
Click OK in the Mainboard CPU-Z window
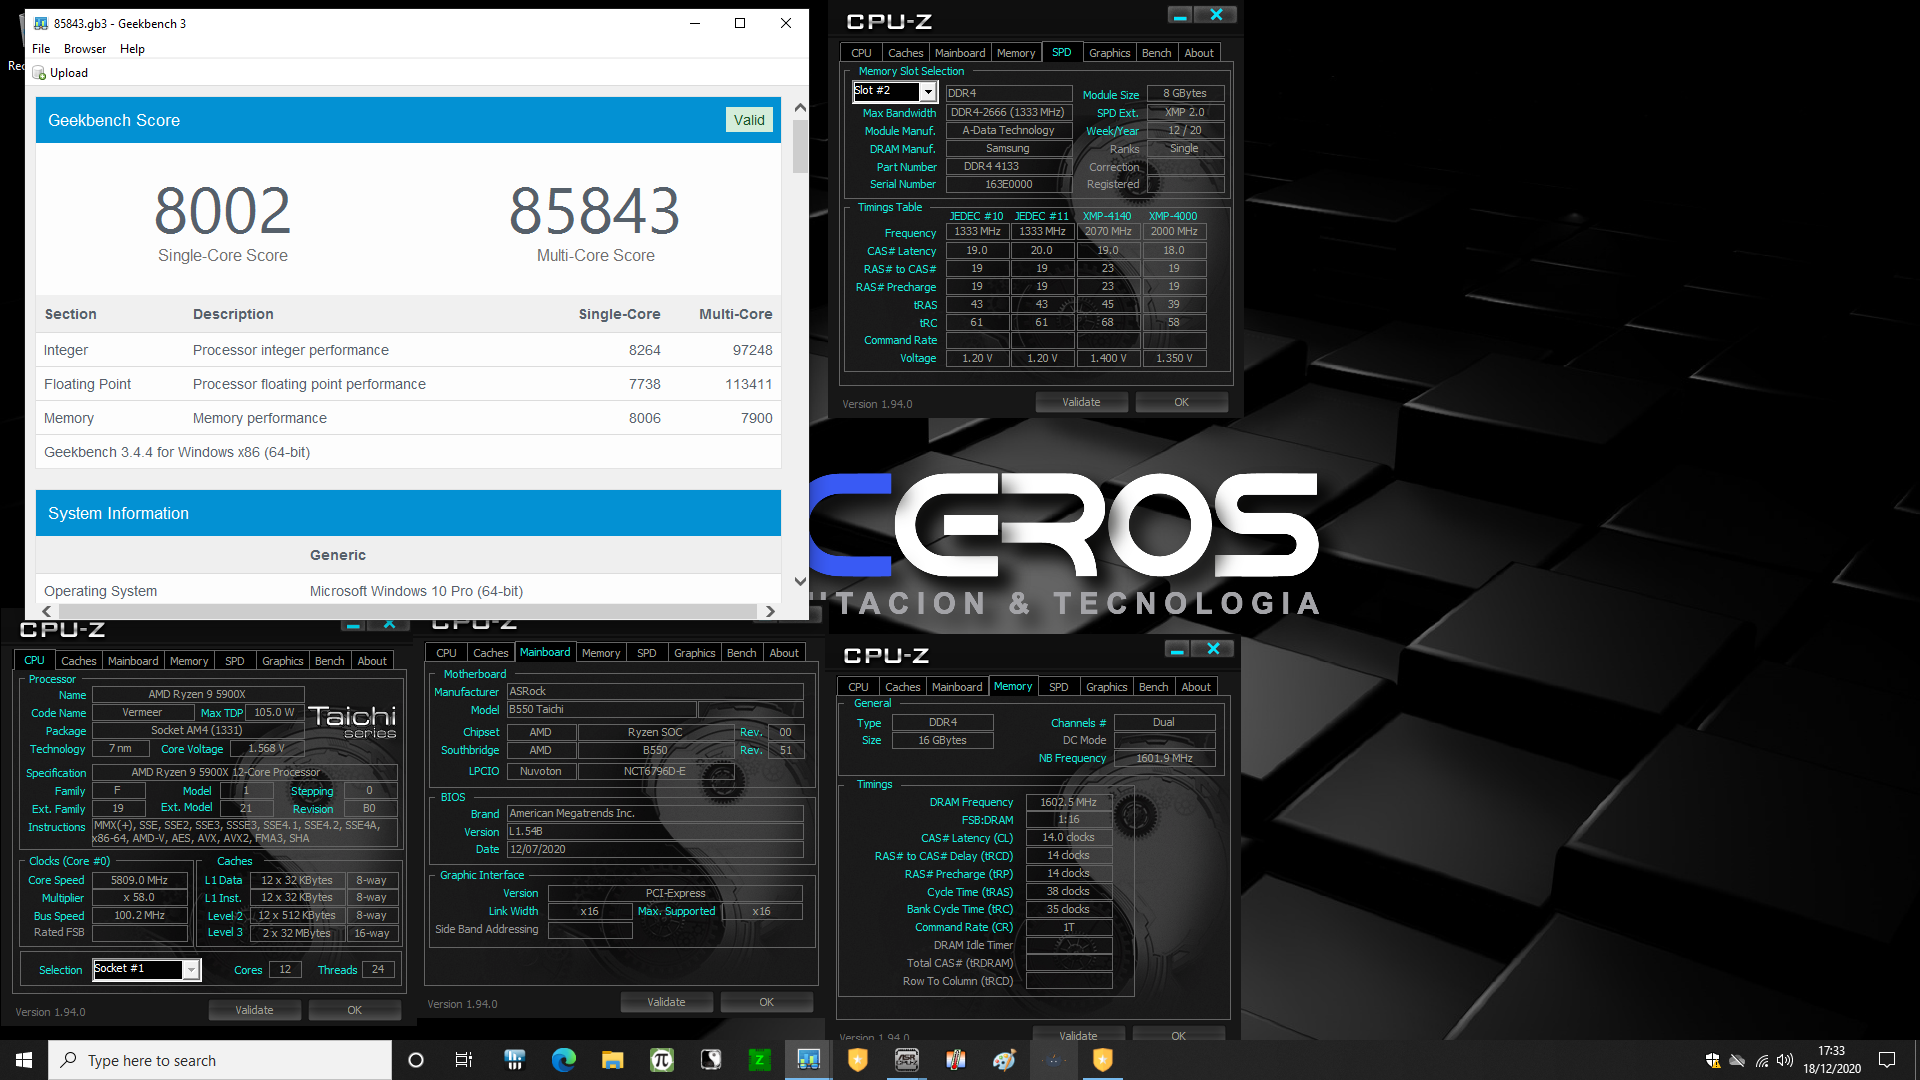(766, 1002)
